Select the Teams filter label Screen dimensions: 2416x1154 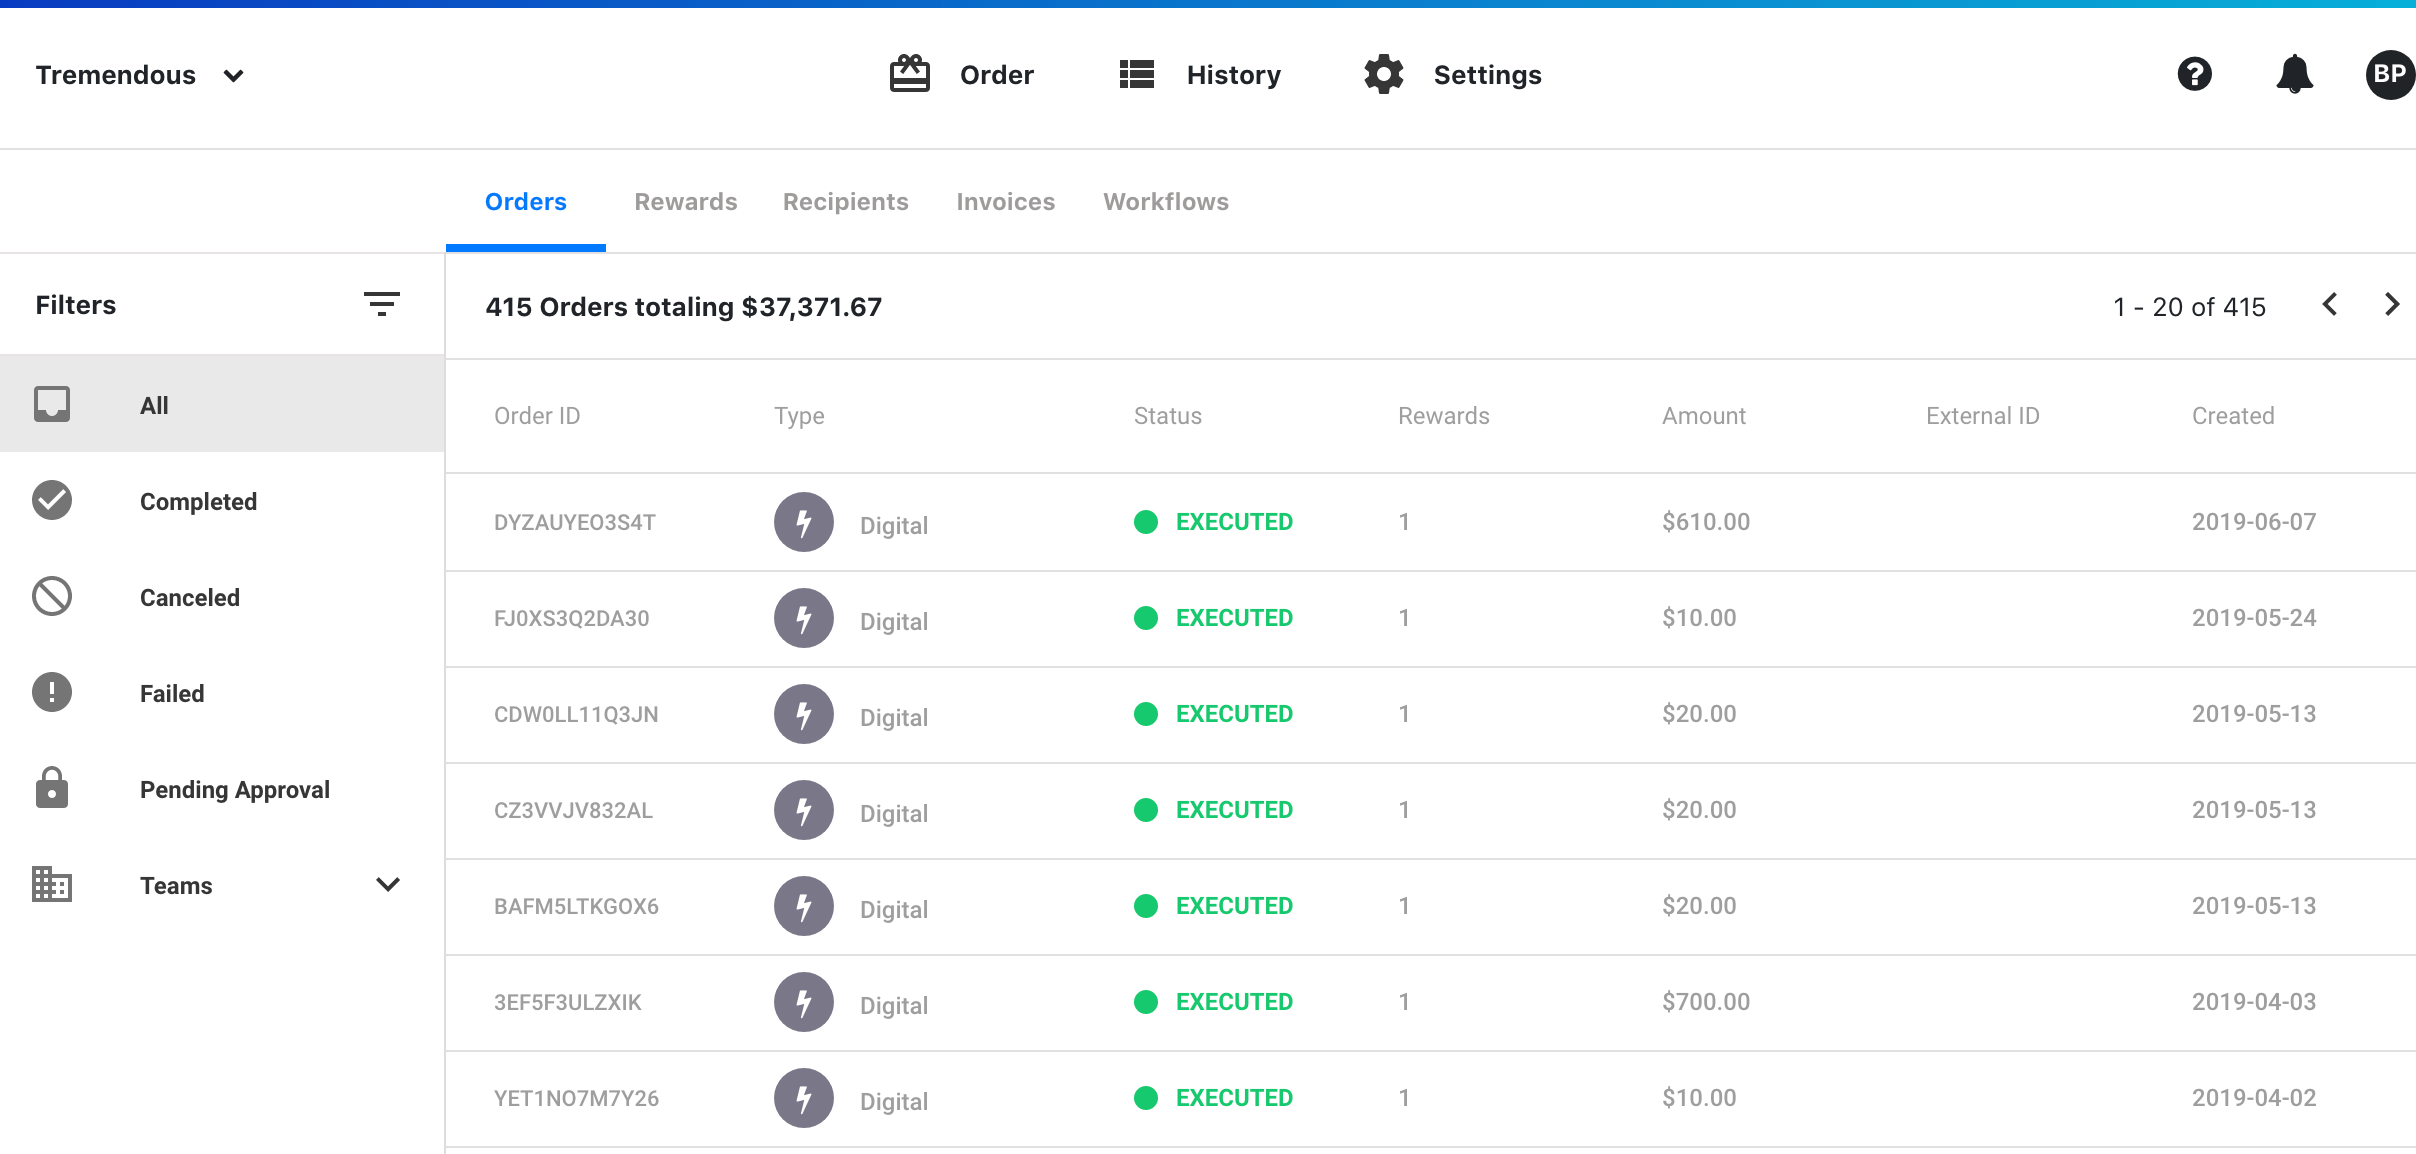pos(176,886)
